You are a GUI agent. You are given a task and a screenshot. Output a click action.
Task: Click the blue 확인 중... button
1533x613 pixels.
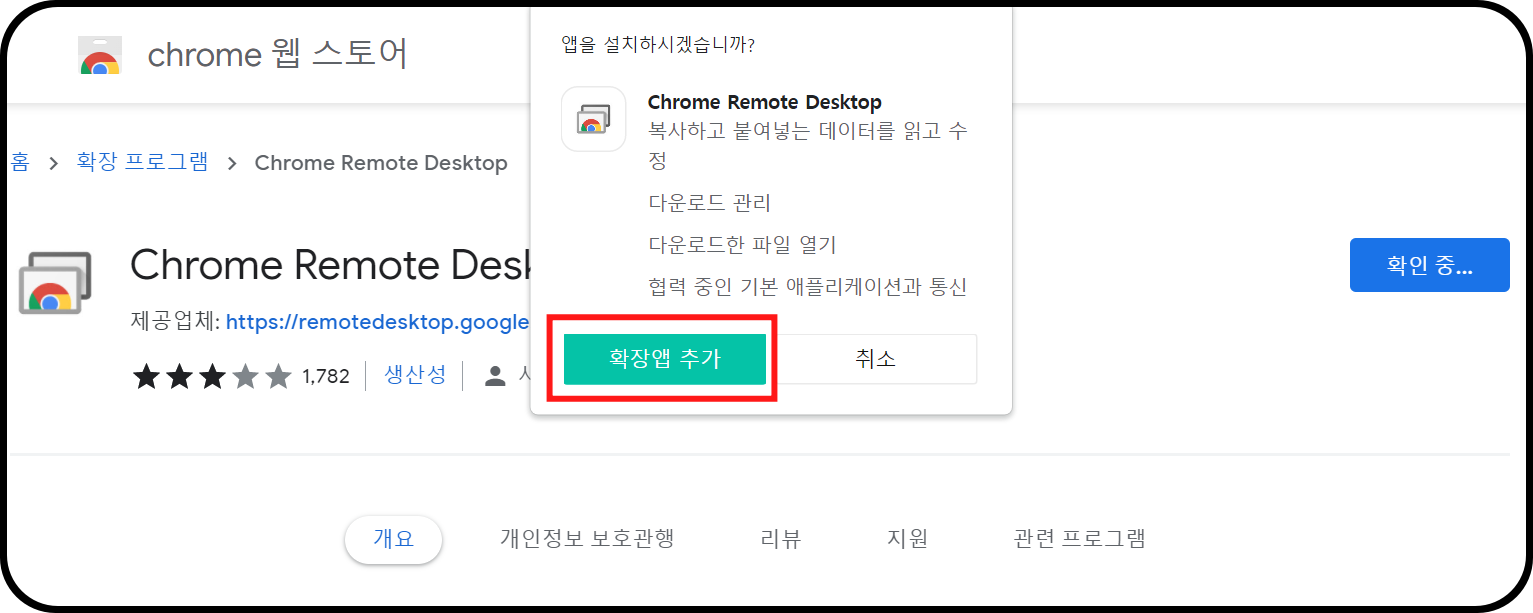pos(1429,264)
